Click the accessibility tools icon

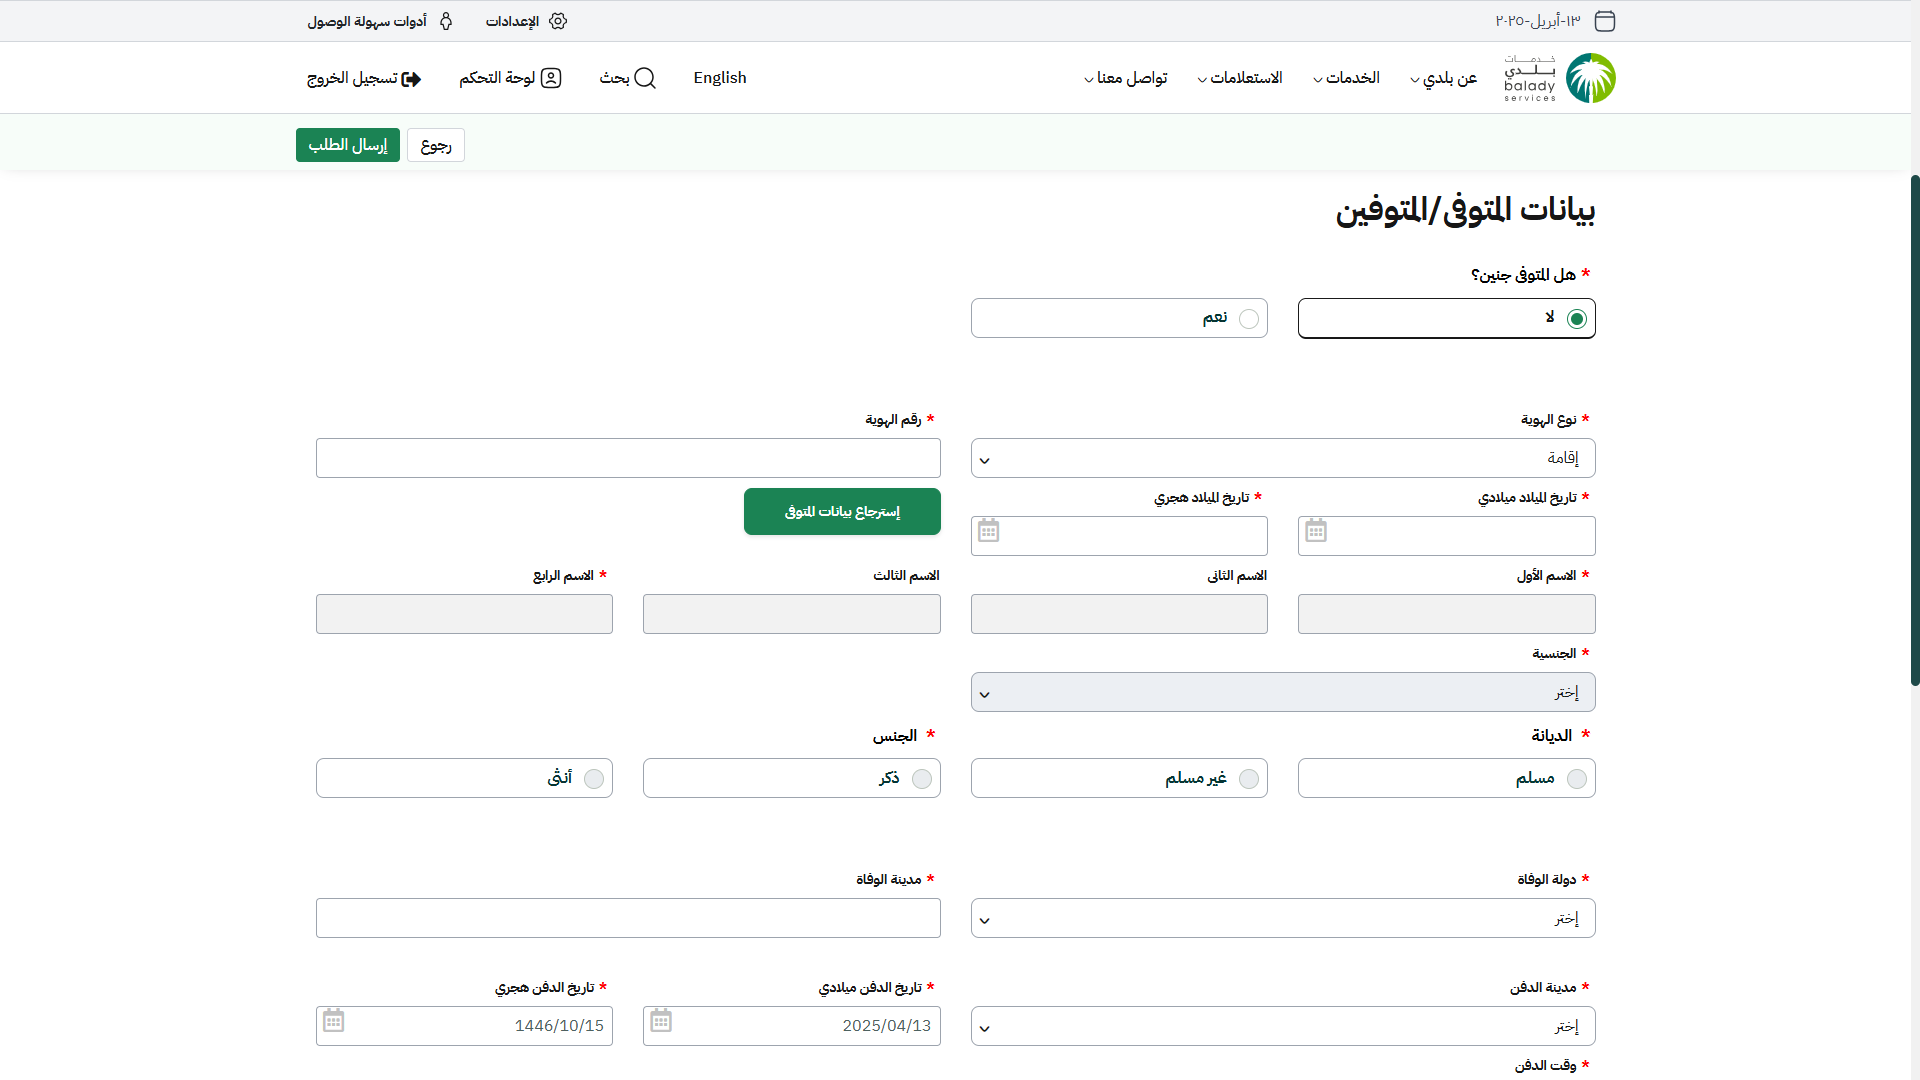(x=446, y=21)
